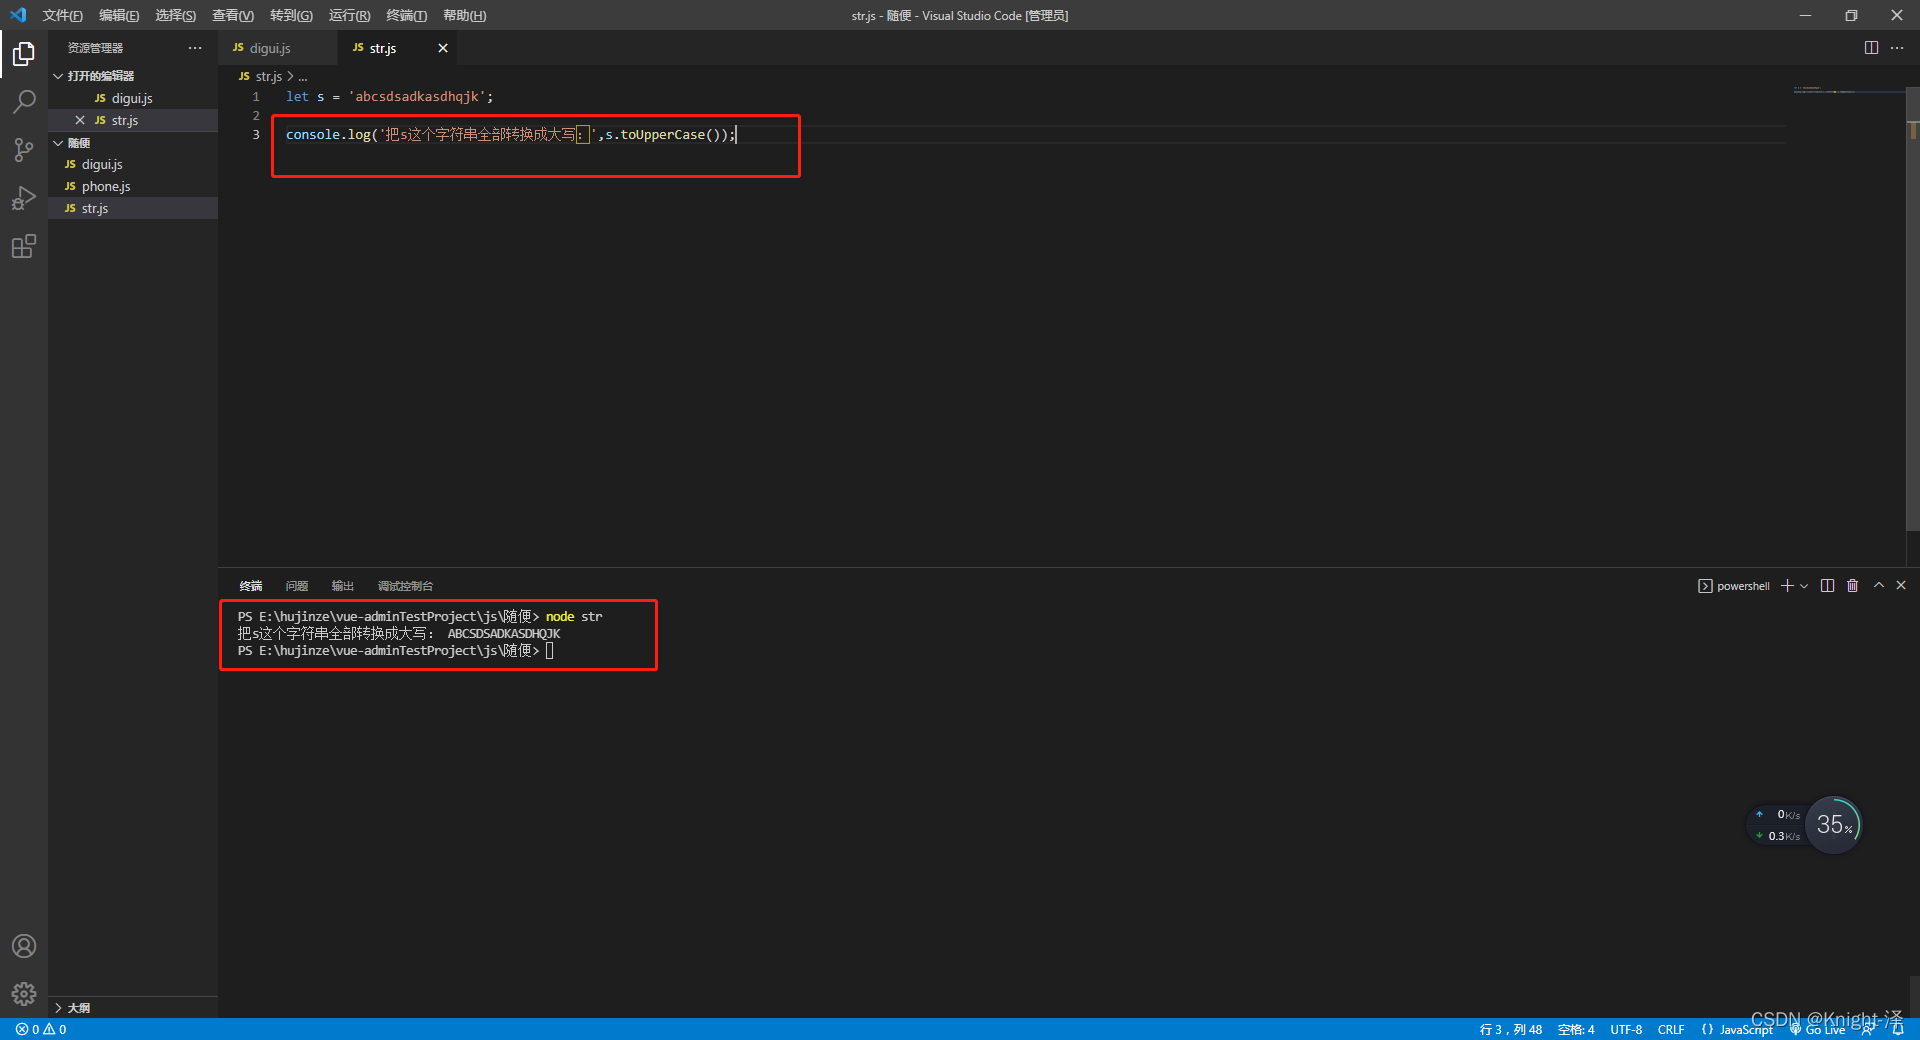Screen dimensions: 1920x1040
Task: Start Go Live server
Action: [1817, 1029]
